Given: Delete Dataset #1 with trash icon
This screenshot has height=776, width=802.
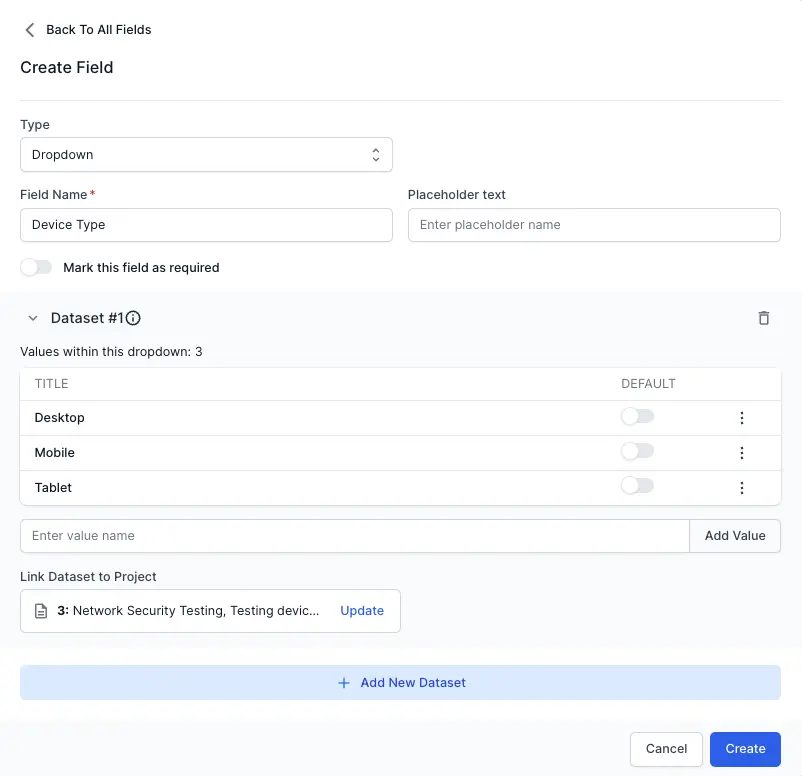Looking at the screenshot, I should pyautogui.click(x=764, y=318).
